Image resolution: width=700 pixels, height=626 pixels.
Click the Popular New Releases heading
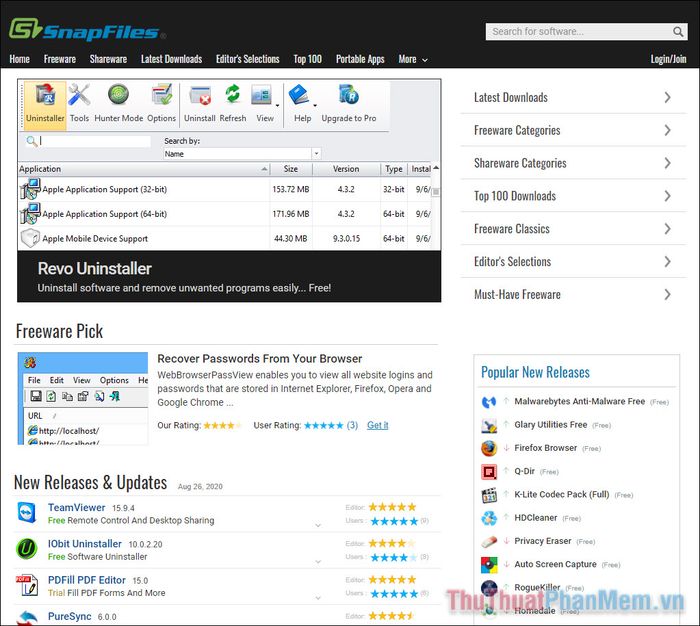pos(535,372)
